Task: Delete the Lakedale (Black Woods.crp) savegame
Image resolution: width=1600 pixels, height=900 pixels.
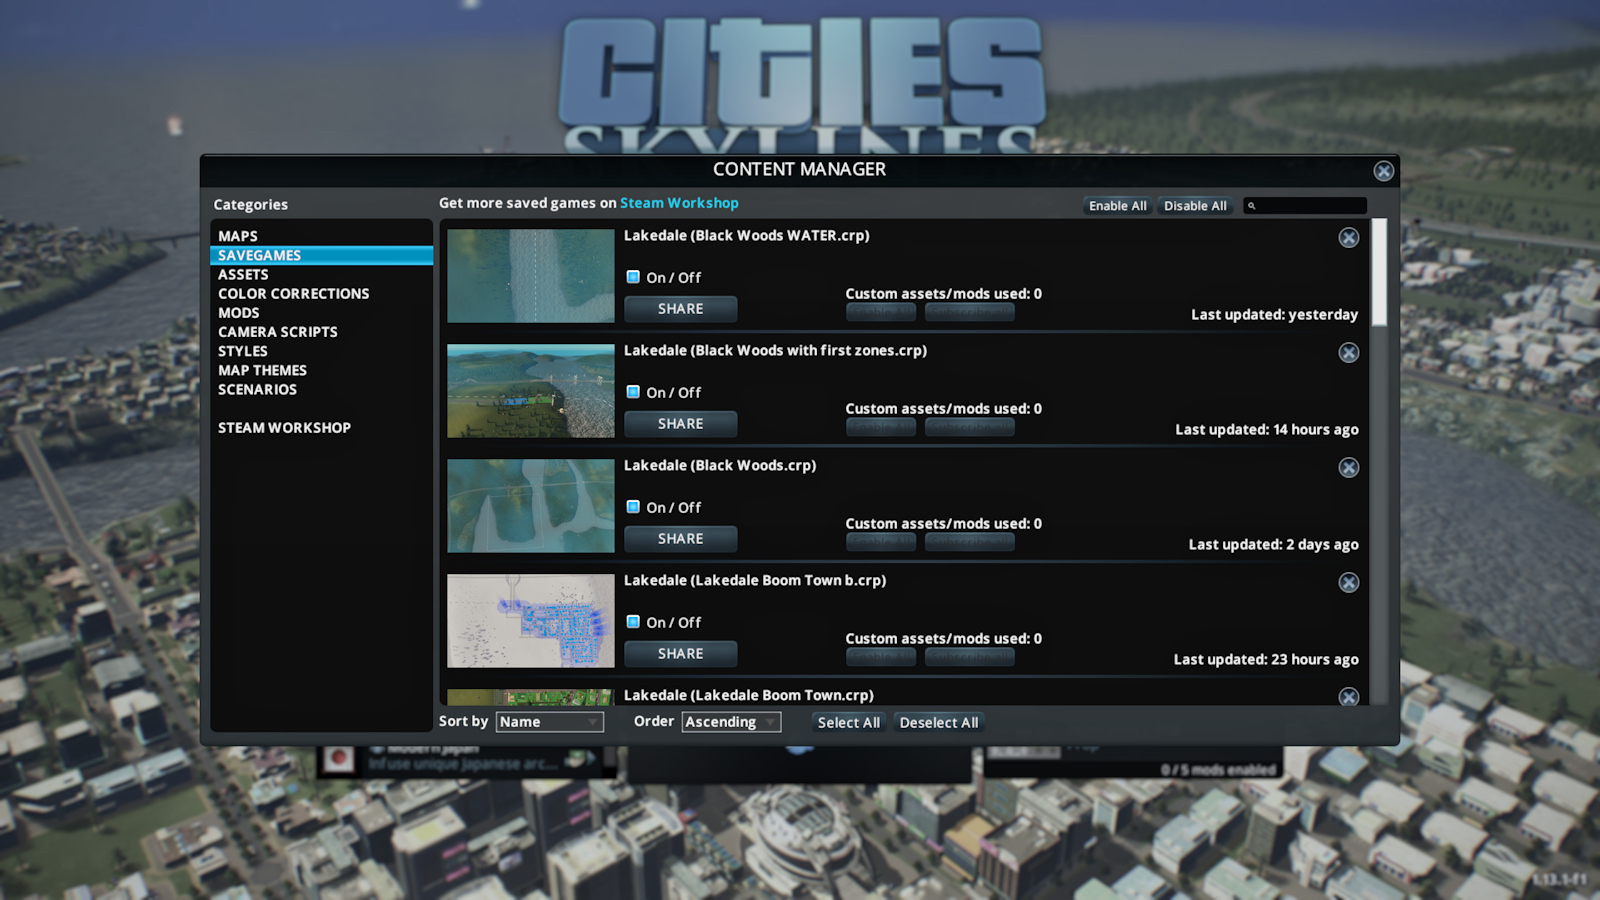Action: click(1349, 468)
